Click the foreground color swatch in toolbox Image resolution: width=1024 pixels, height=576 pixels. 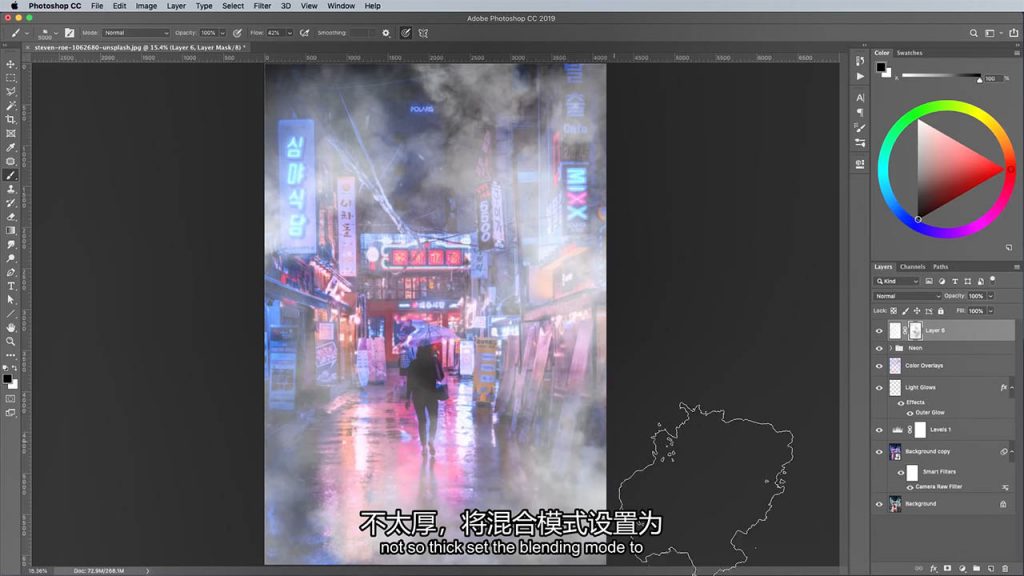7,379
